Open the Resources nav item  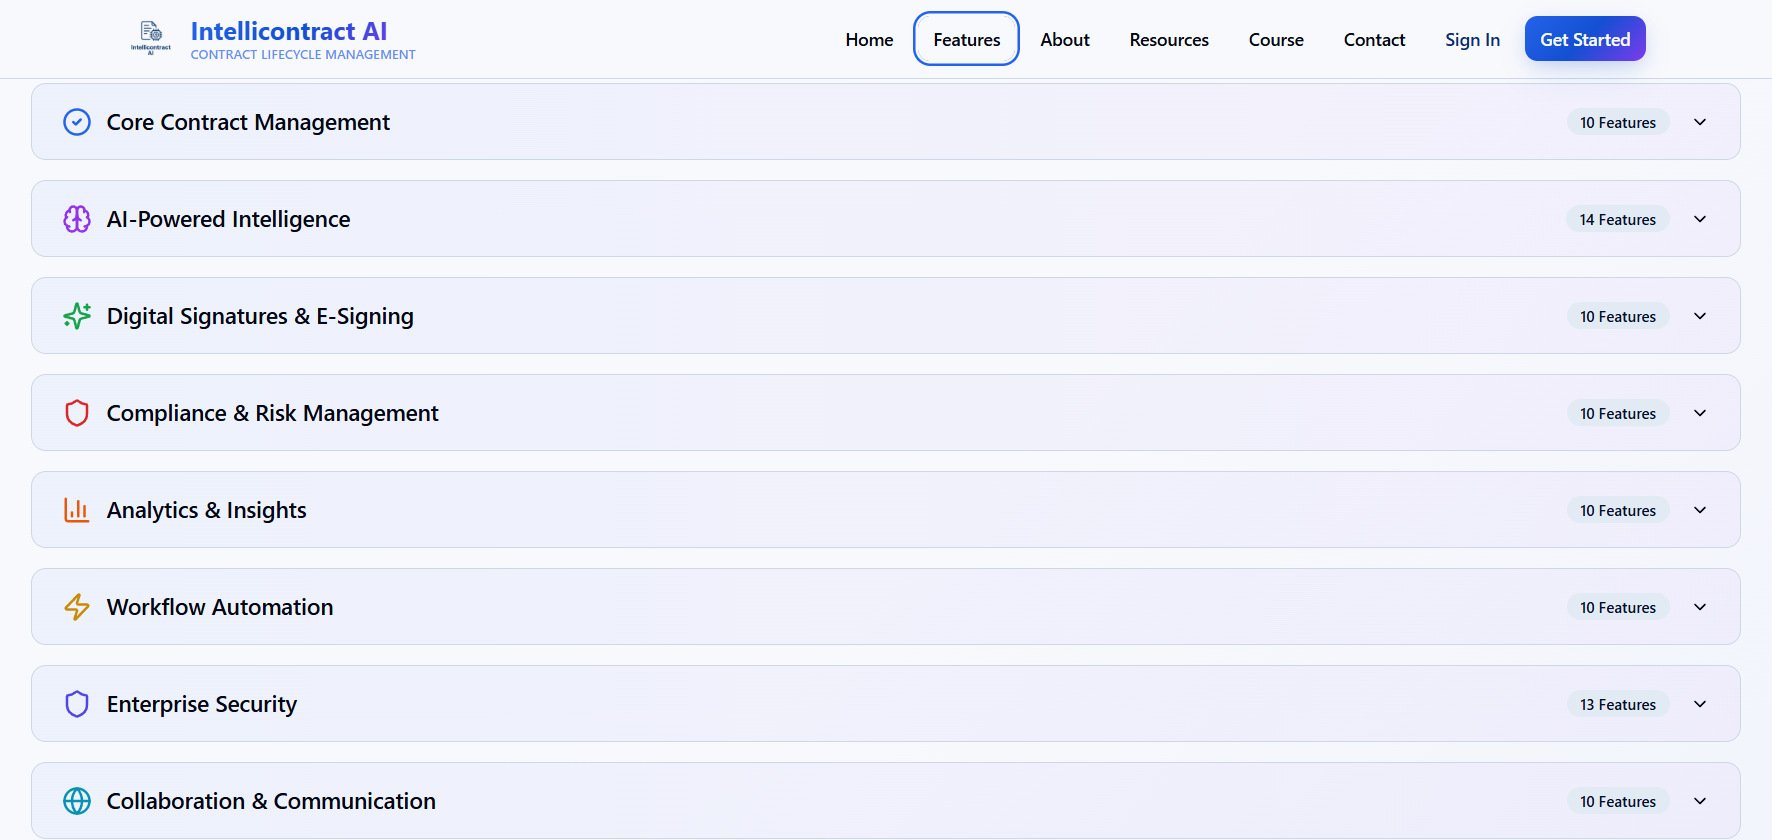[x=1169, y=40]
